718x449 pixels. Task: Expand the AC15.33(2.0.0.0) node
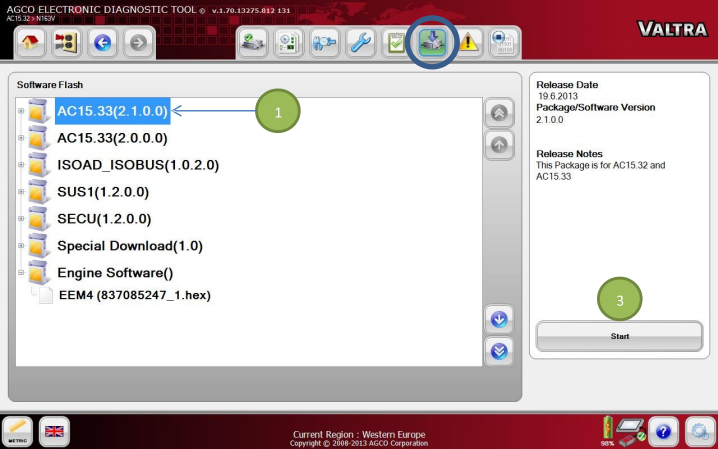point(21,138)
